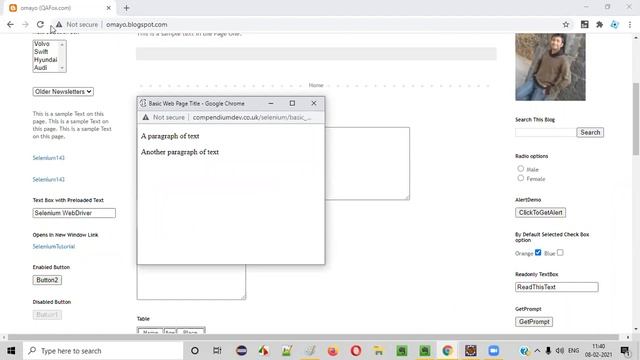
Task: Open the Older Newsletters dropdown
Action: pyautogui.click(x=63, y=92)
